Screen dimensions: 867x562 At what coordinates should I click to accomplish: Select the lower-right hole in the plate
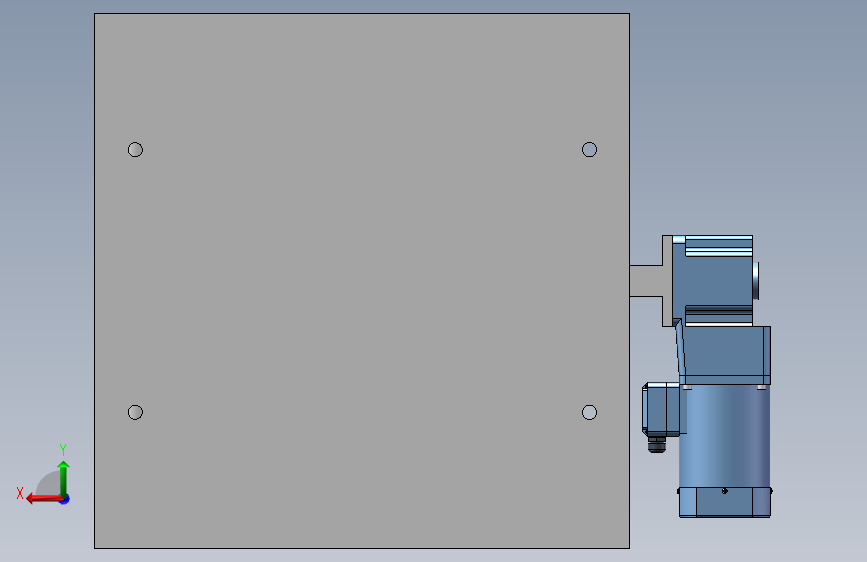(589, 413)
